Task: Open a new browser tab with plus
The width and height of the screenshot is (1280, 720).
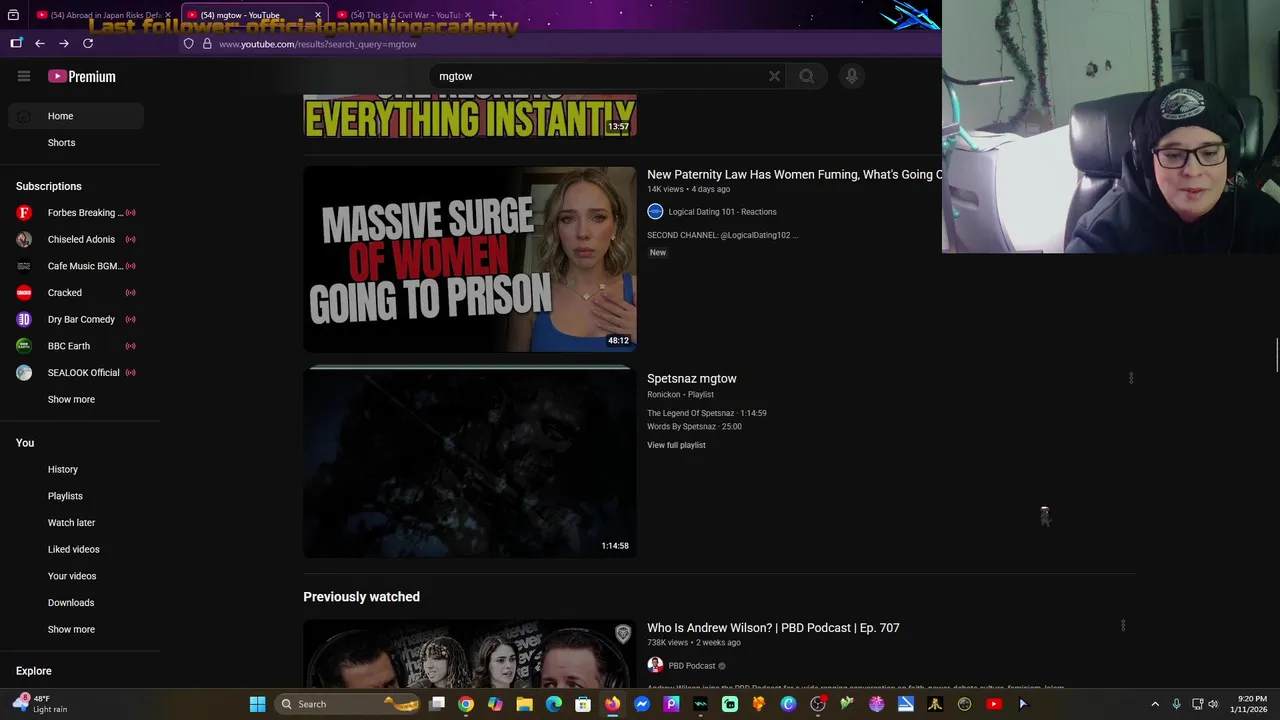Action: 493,15
